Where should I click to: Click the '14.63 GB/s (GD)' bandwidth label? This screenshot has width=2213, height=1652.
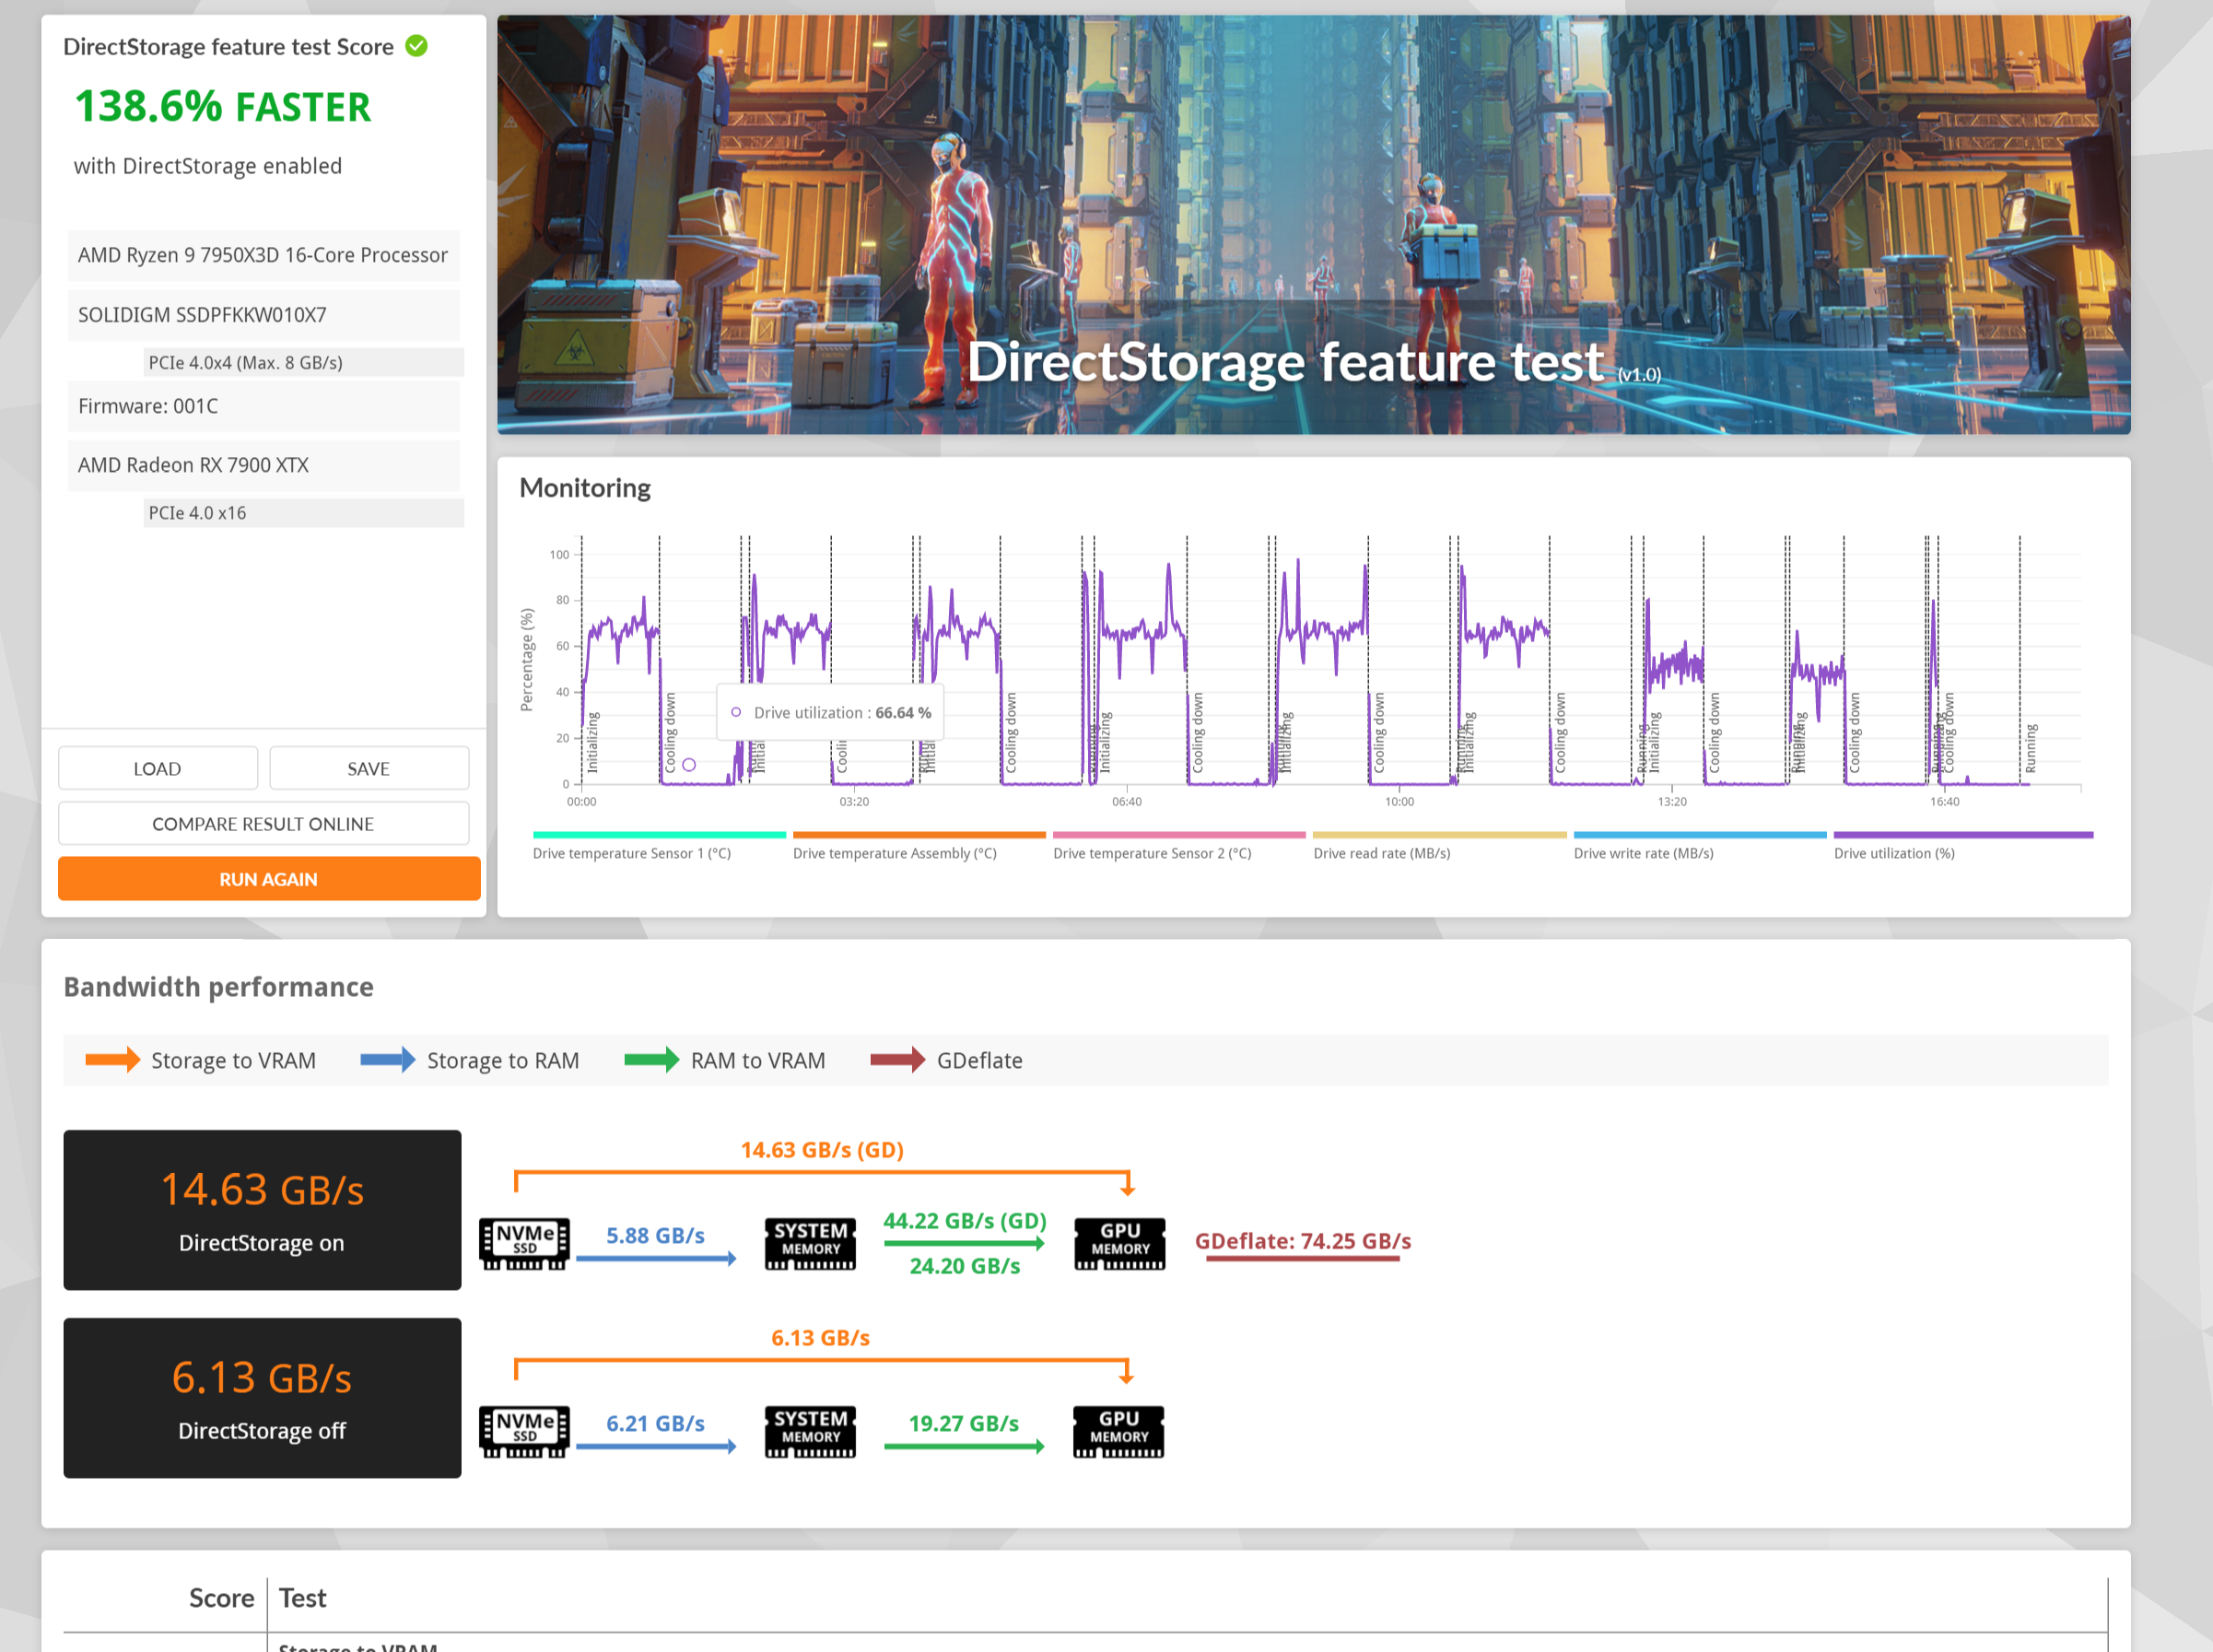[822, 1150]
